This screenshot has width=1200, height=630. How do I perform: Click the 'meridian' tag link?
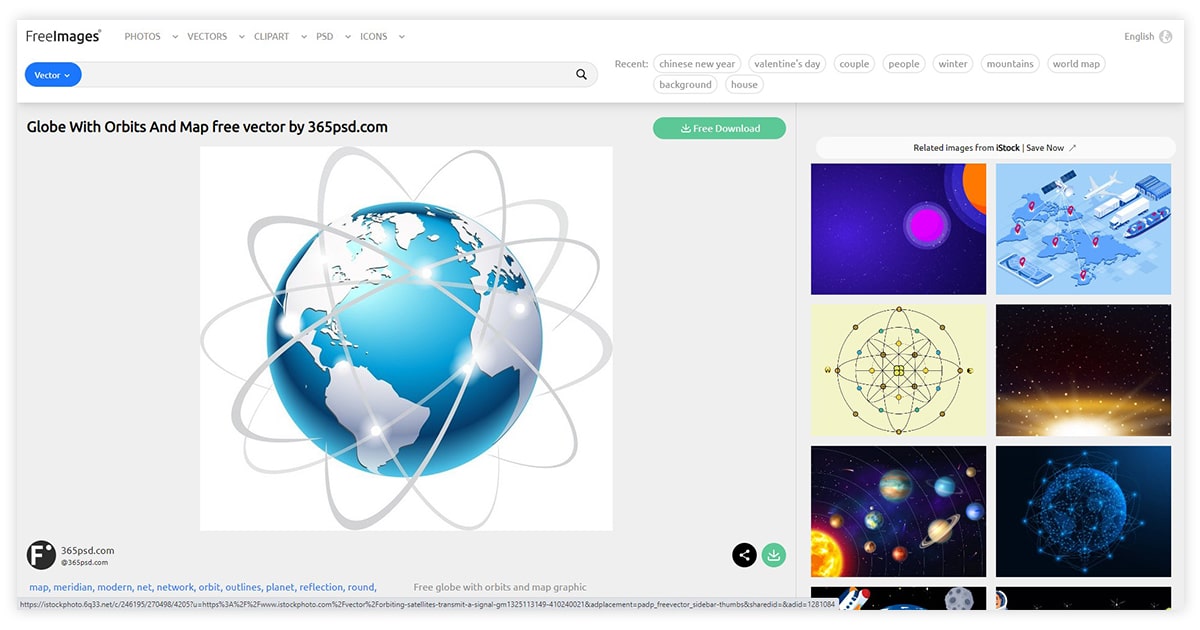coord(72,588)
